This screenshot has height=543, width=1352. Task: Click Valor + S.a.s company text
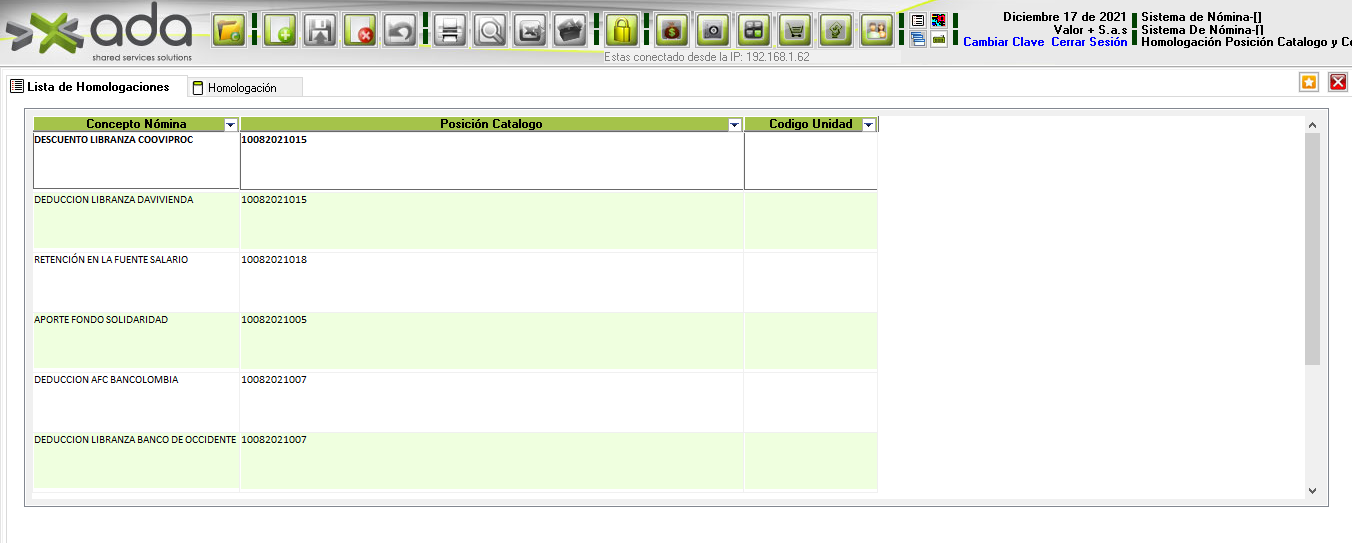coord(1090,30)
